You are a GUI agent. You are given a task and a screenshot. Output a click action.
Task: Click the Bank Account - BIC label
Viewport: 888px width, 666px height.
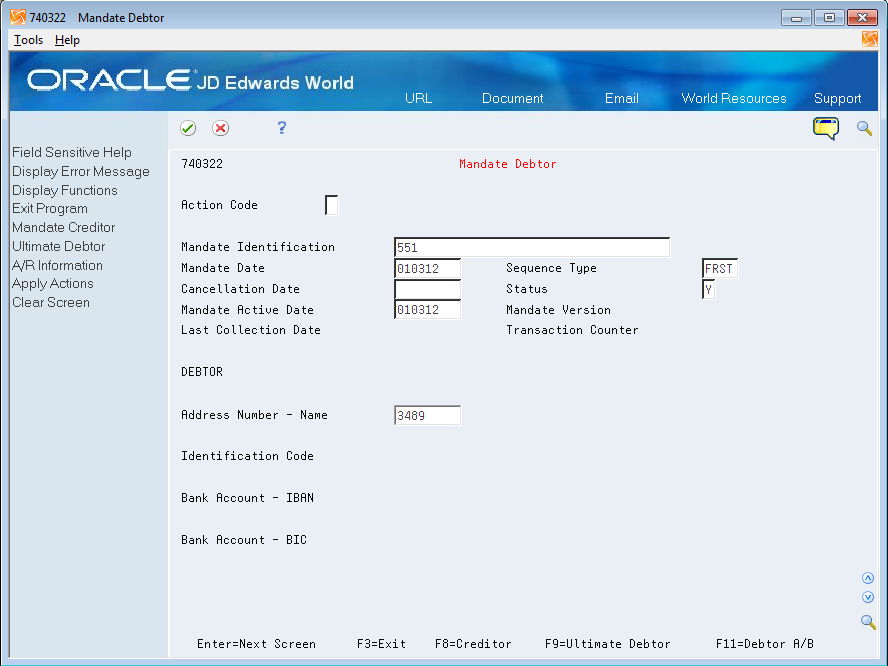(x=244, y=540)
